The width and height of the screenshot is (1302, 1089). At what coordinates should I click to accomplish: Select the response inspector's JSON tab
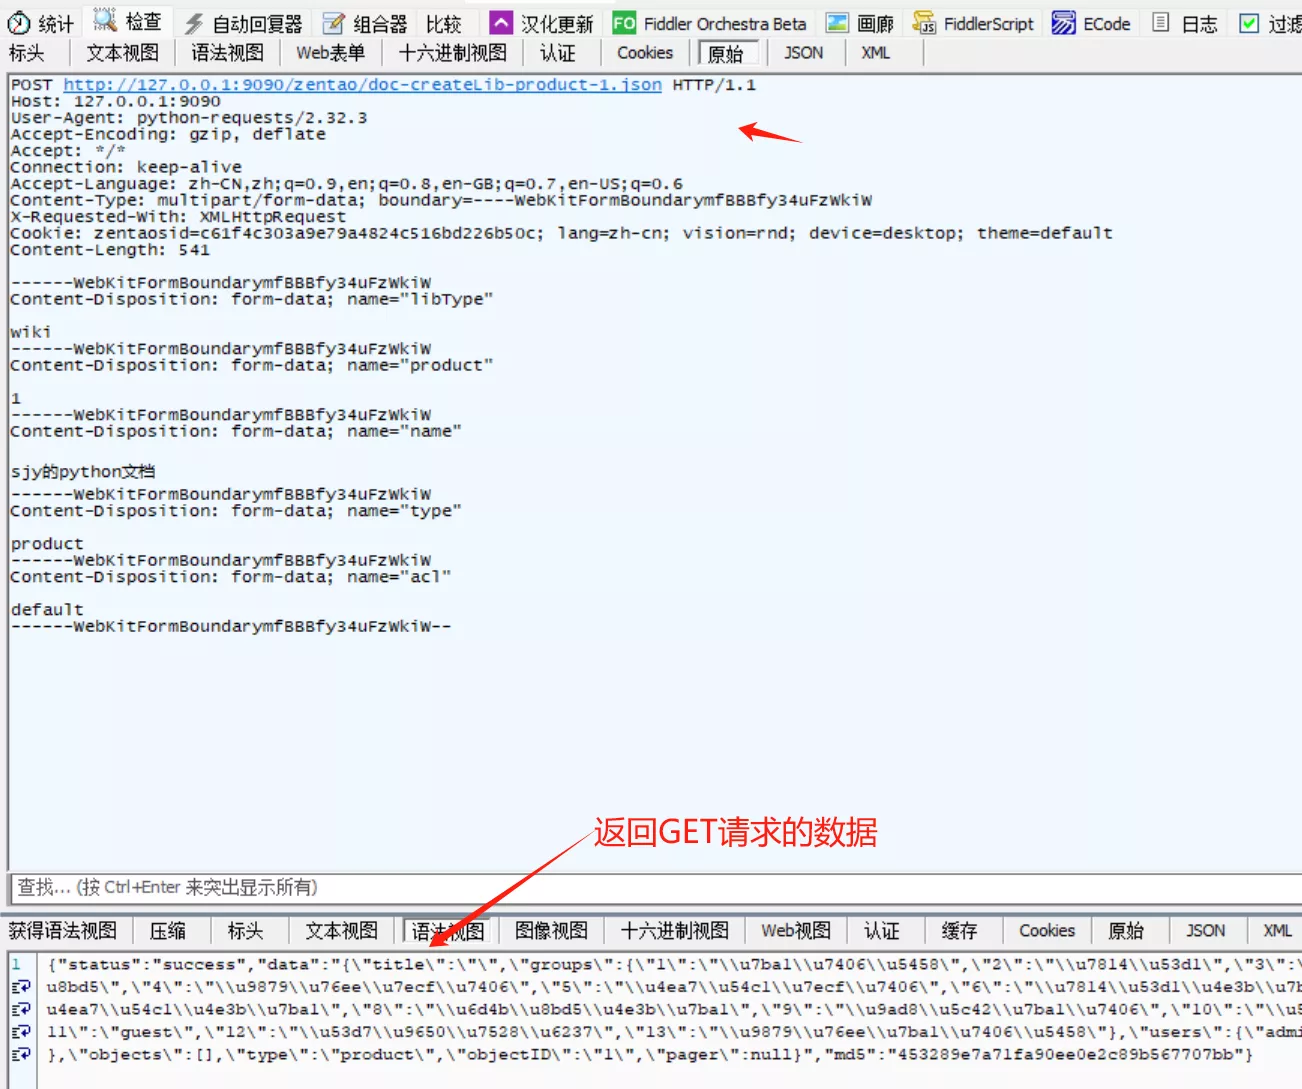(x=1205, y=931)
